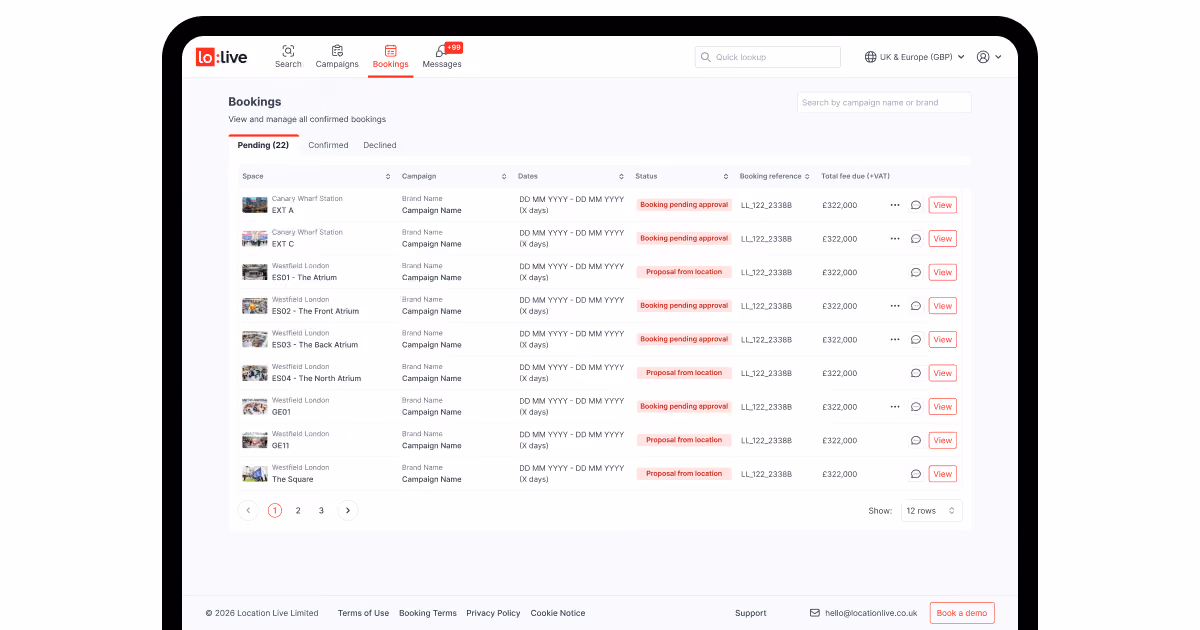Select page 3 in pagination
Screen dimensions: 1200x630
(x=321, y=510)
